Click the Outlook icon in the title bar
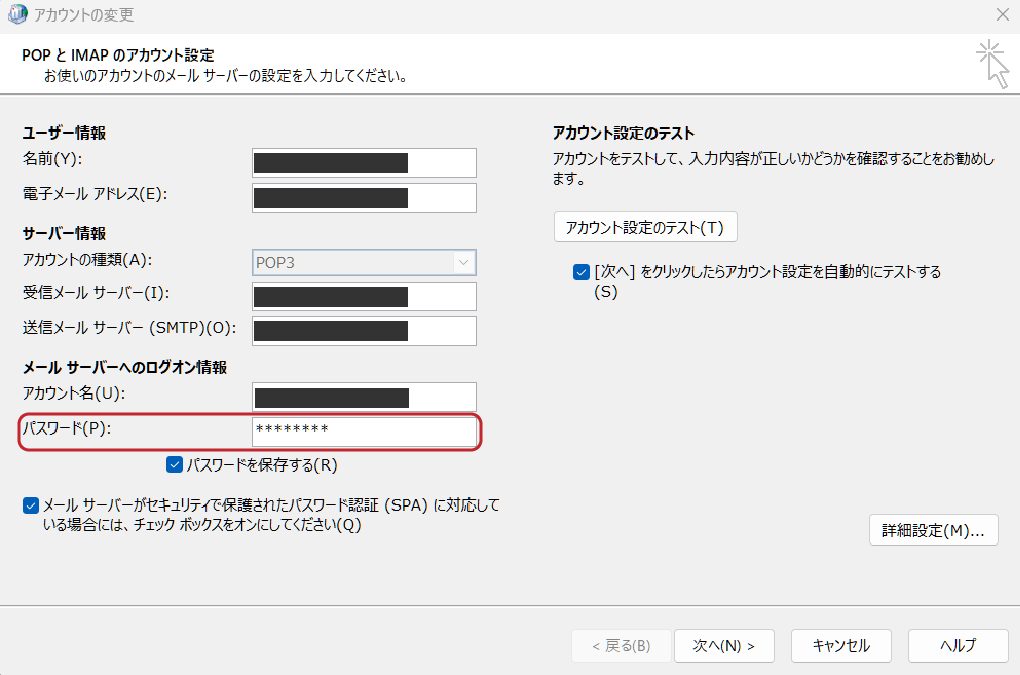Screen dimensions: 1020x675 [17, 14]
